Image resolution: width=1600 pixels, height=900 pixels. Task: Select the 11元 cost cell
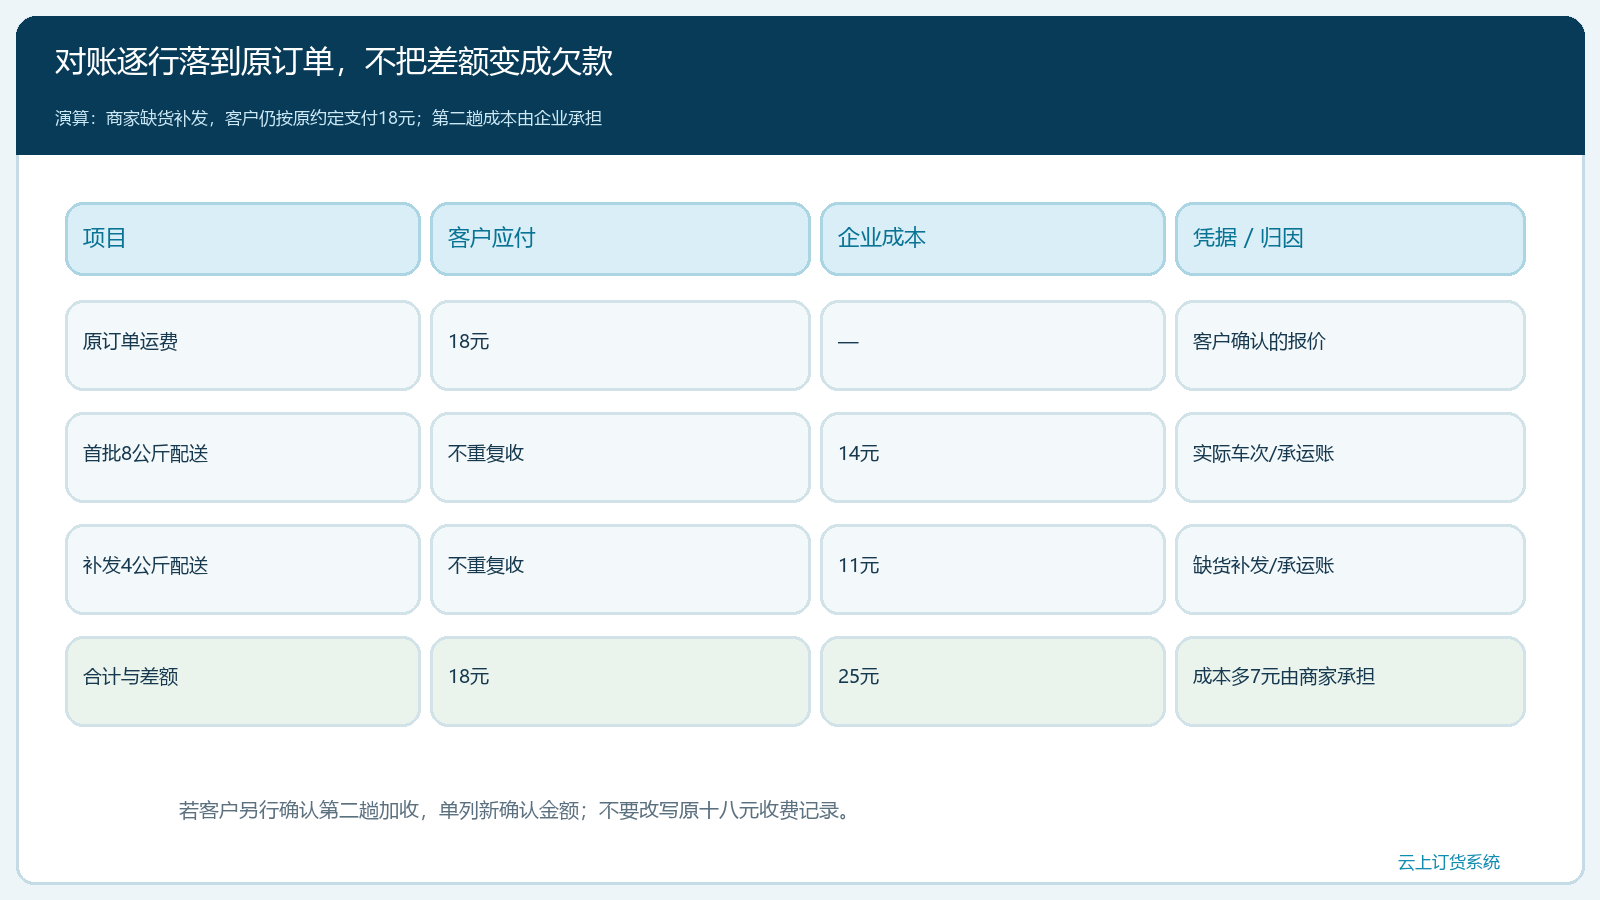(x=993, y=569)
